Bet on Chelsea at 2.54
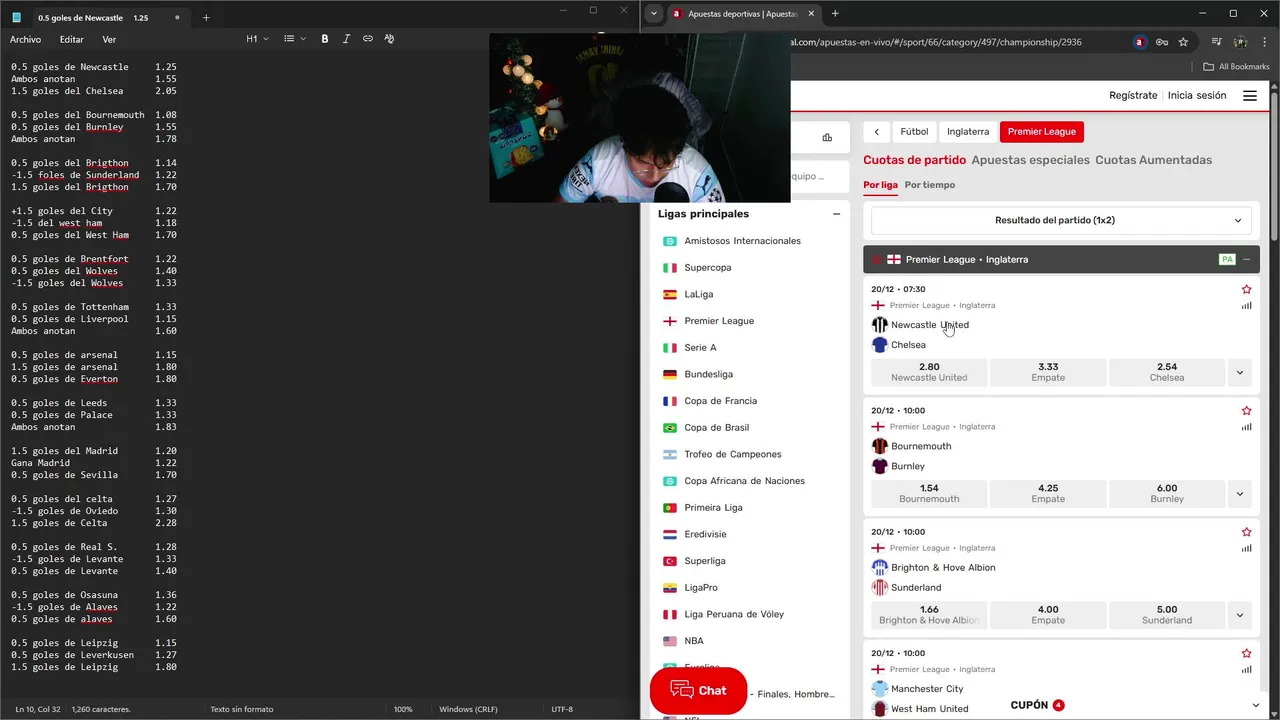 click(1167, 373)
